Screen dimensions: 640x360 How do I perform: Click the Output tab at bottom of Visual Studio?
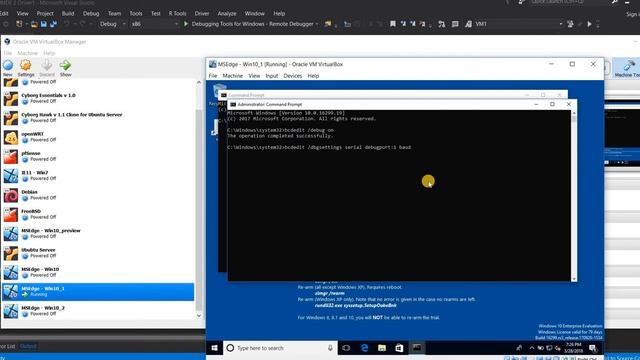(28, 346)
